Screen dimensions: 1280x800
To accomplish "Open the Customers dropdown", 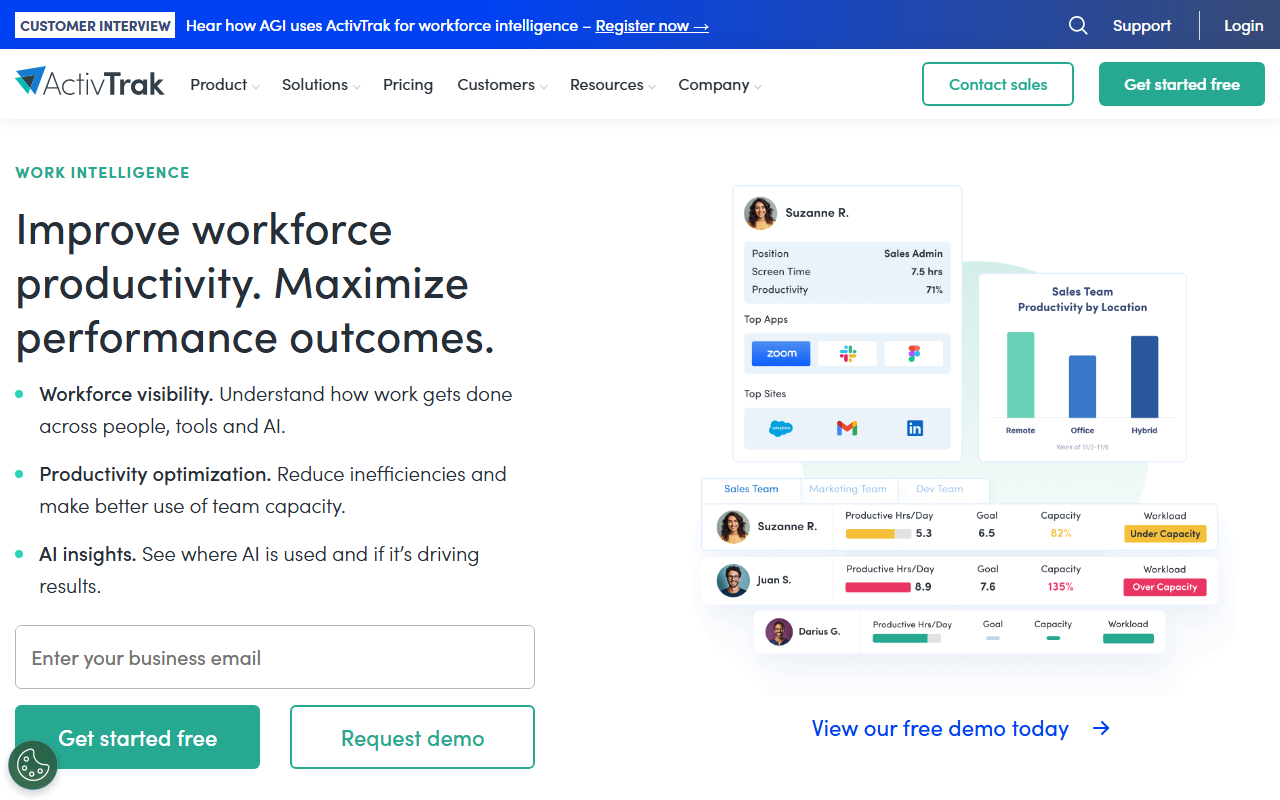I will (x=502, y=85).
